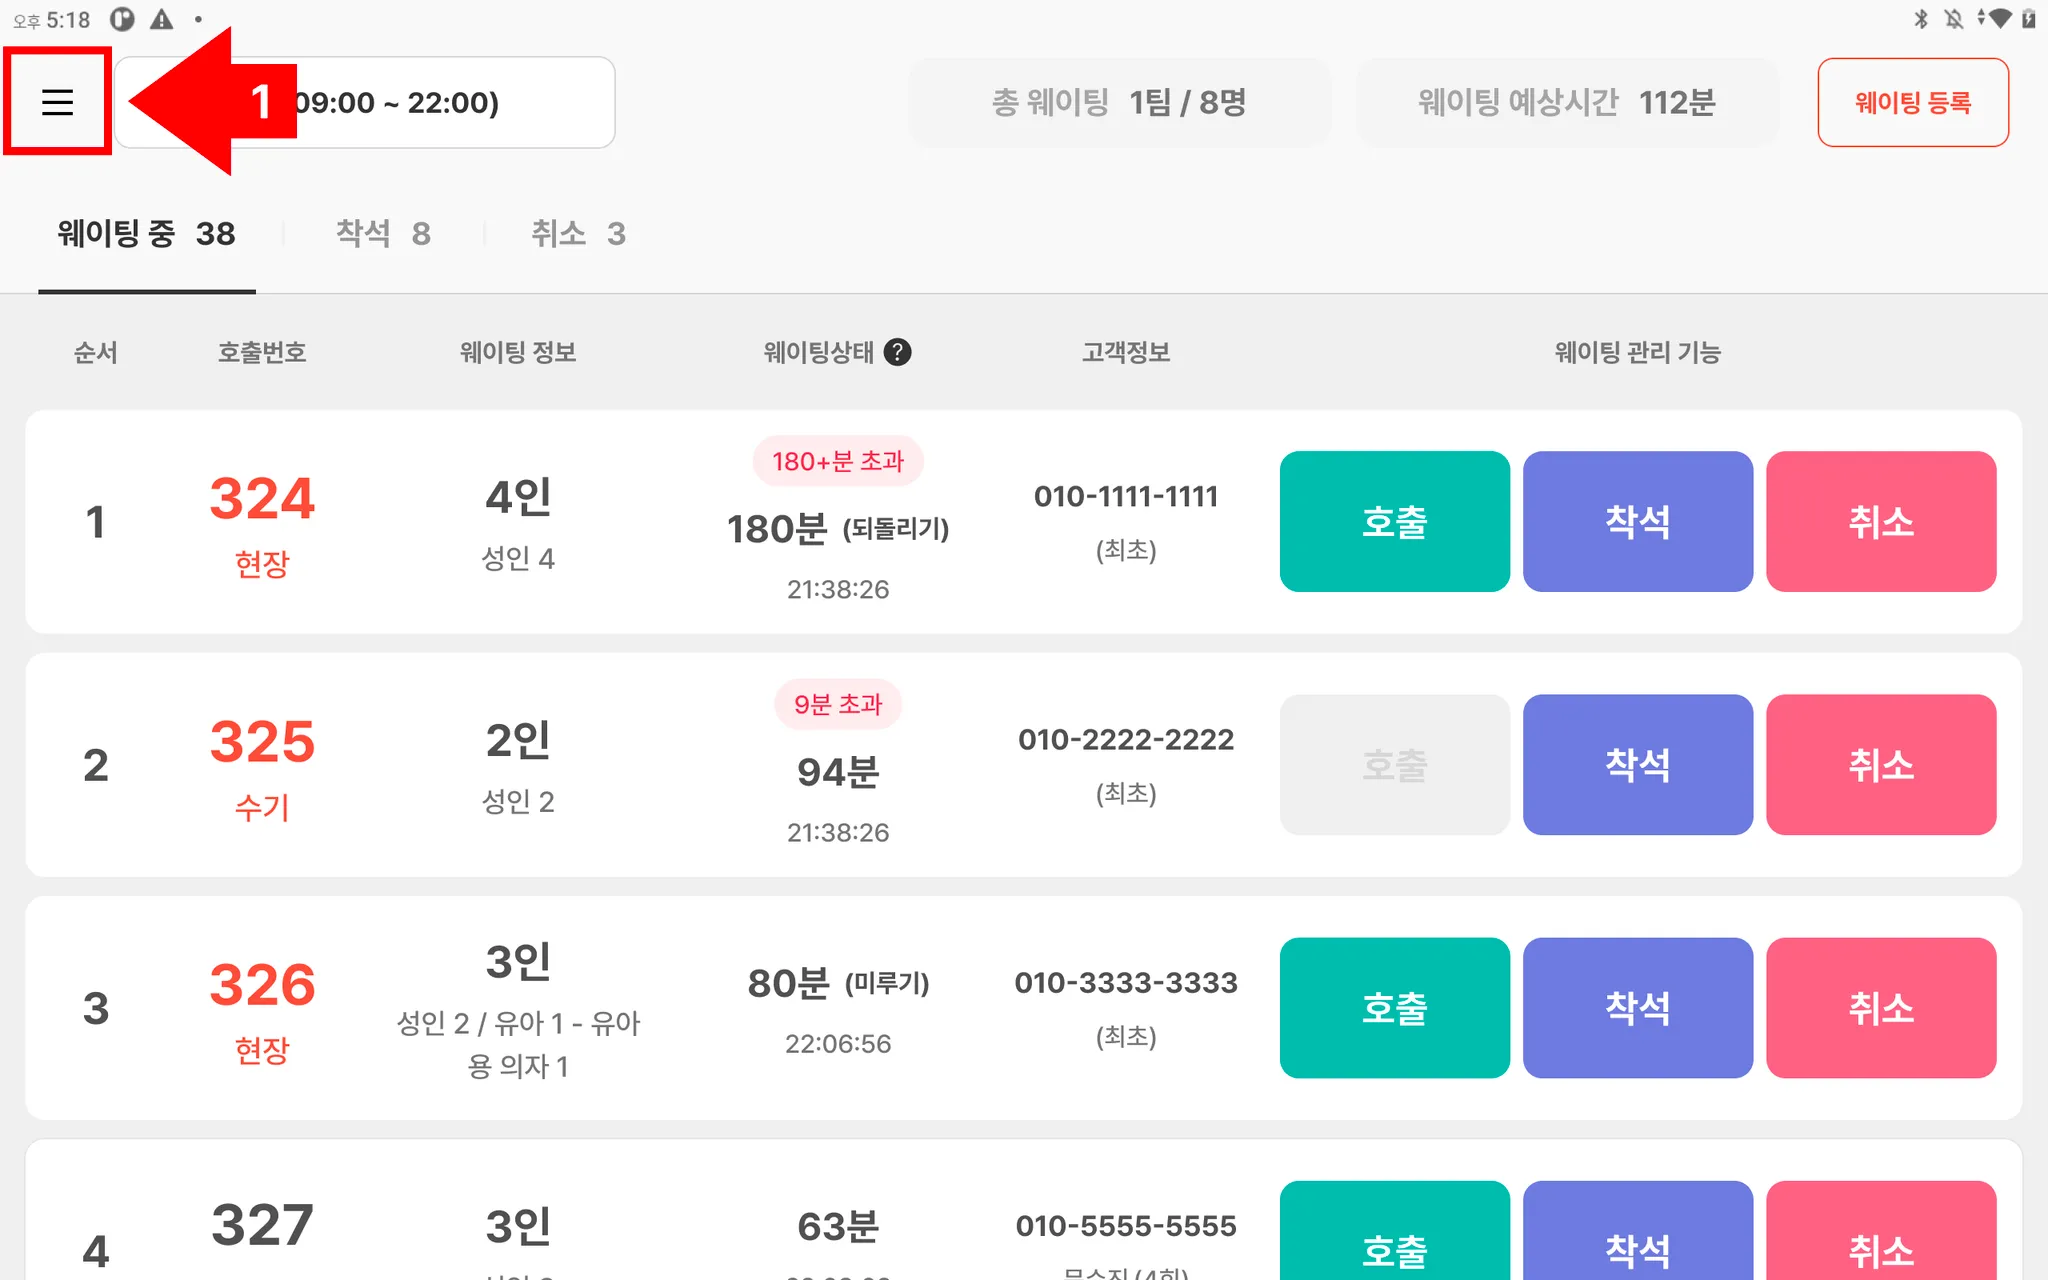Switch to the 착석 8 tab
This screenshot has width=2048, height=1280.
tap(383, 234)
